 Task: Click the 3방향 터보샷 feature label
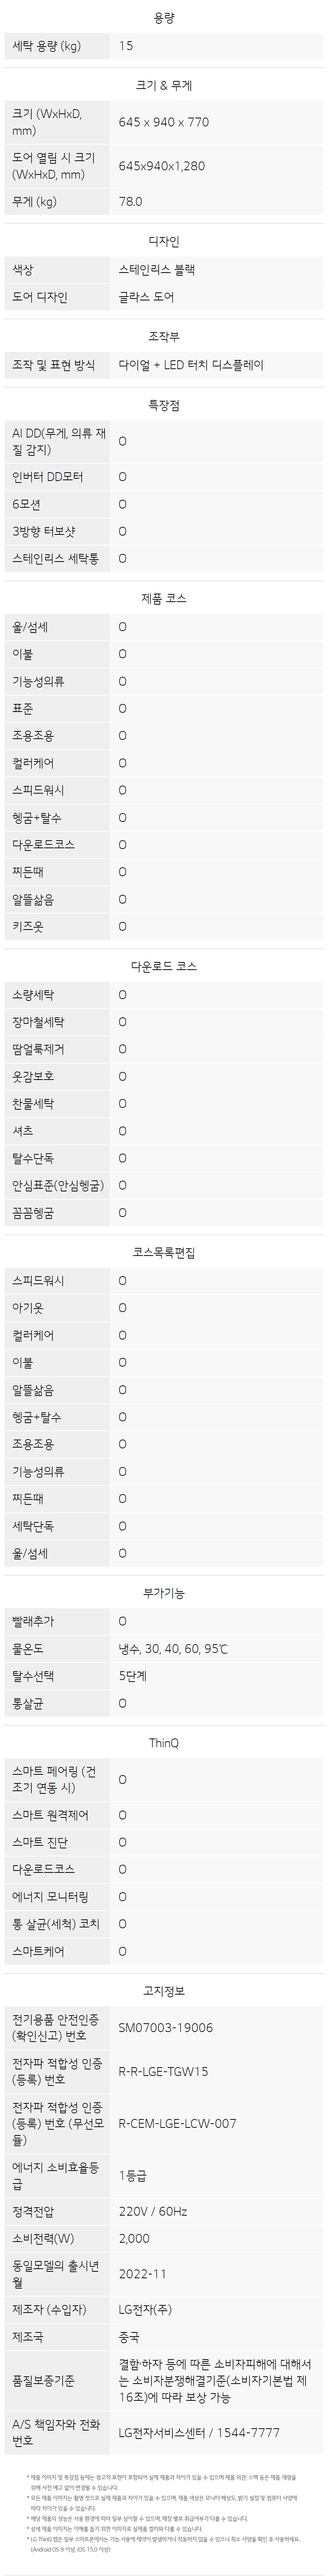43,531
